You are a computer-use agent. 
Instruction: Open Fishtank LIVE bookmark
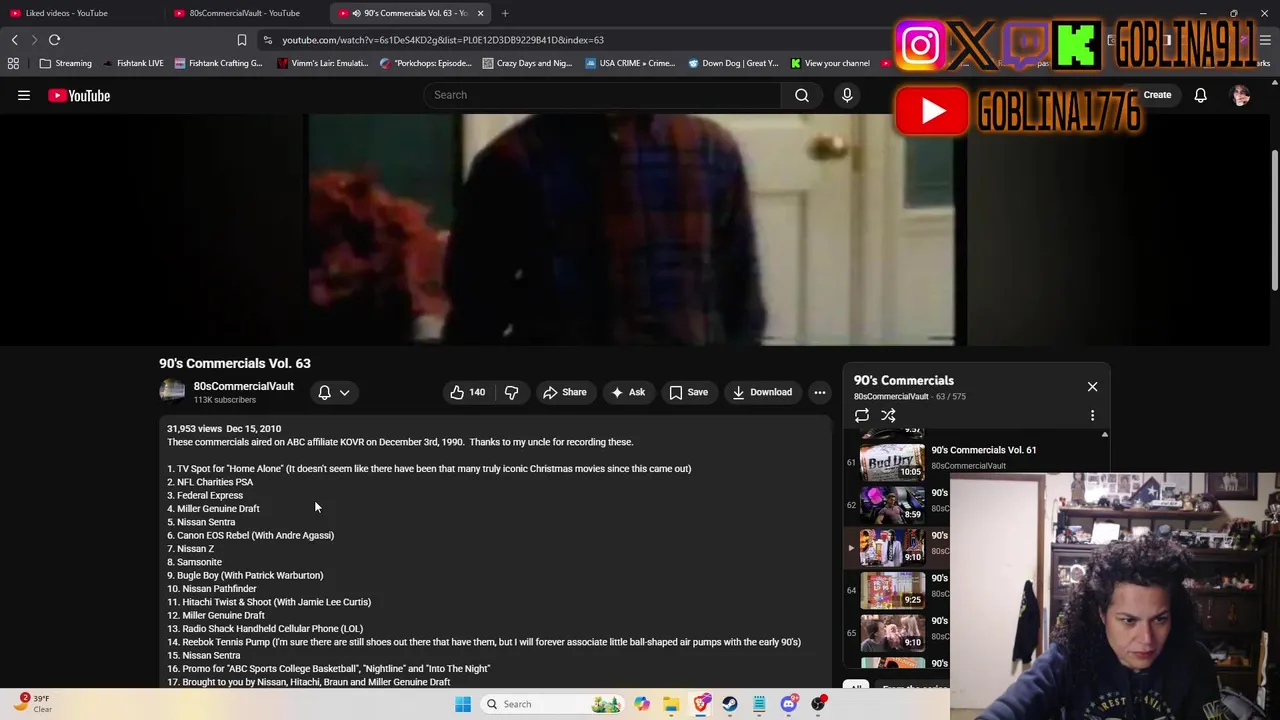coord(132,63)
